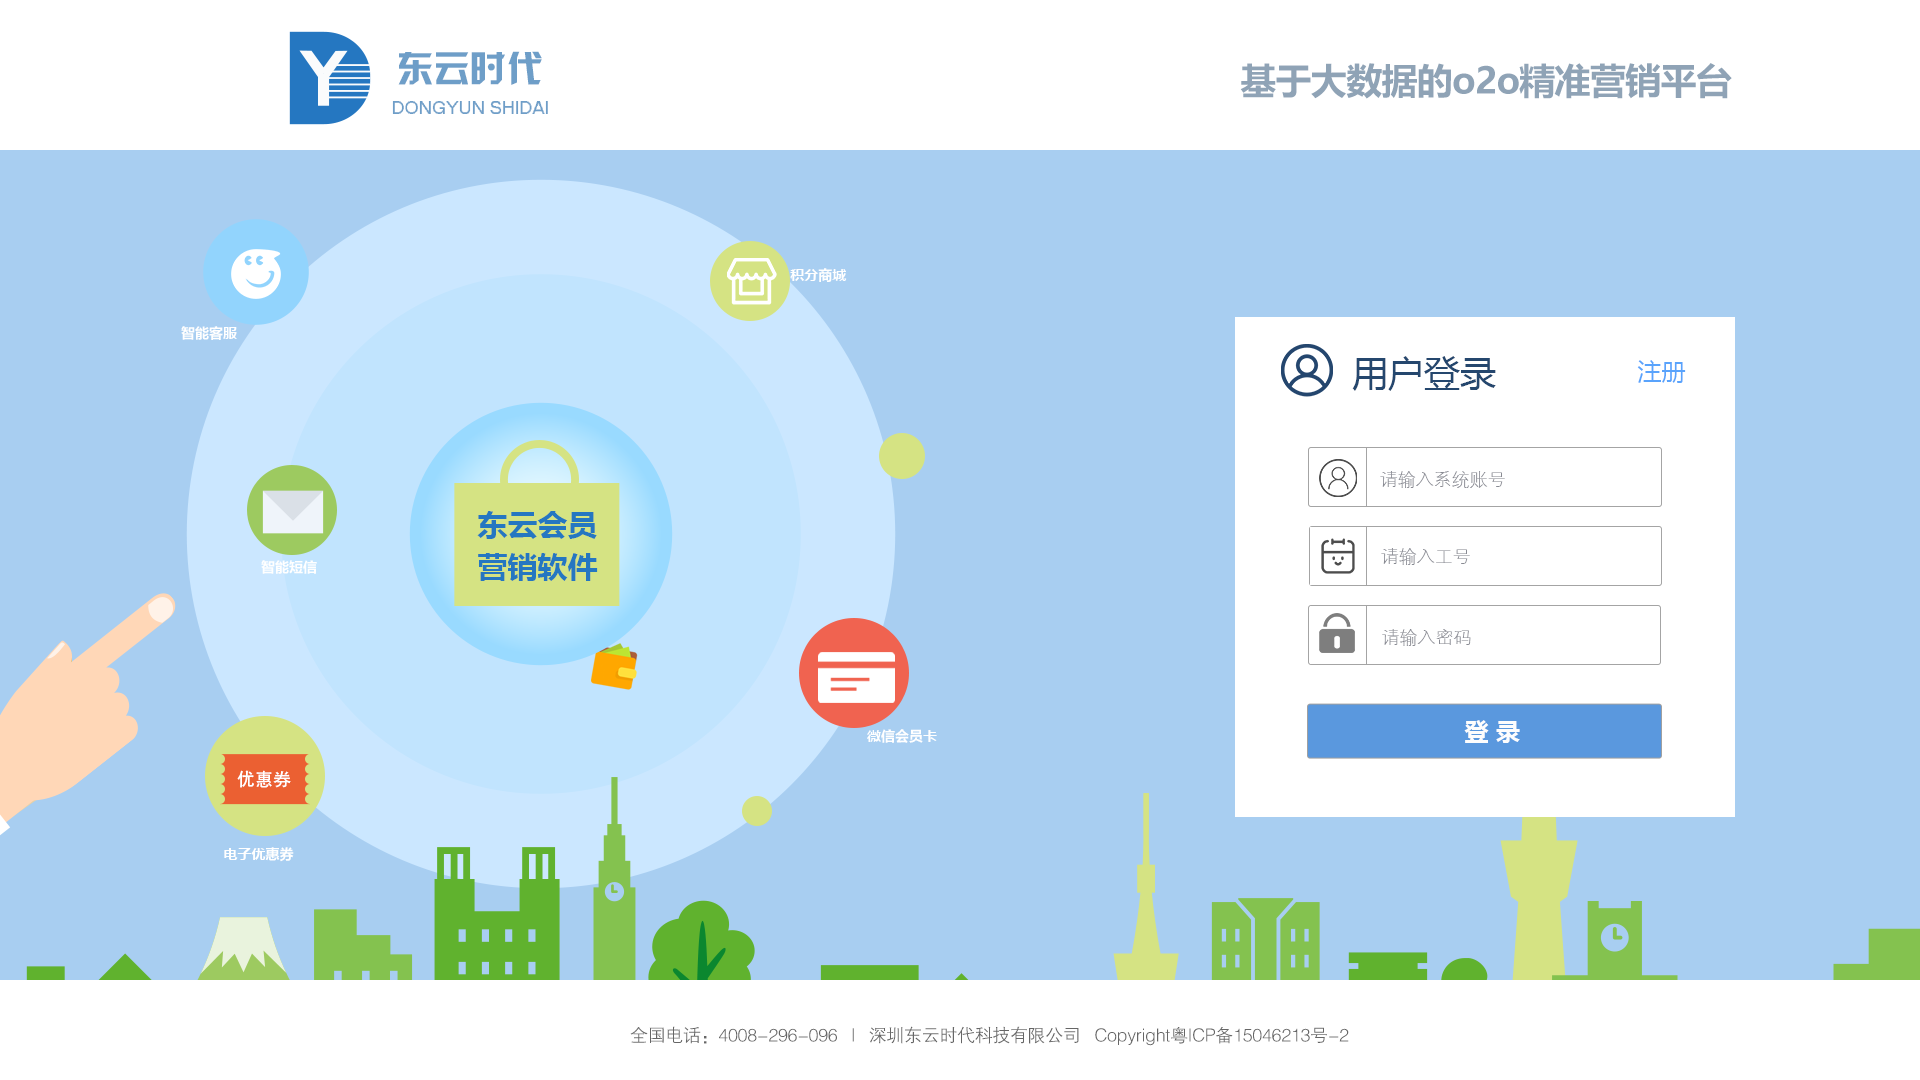Click the phone number 4008-296-096 in footer
Screen dimensions: 1920x1080
(x=777, y=1036)
